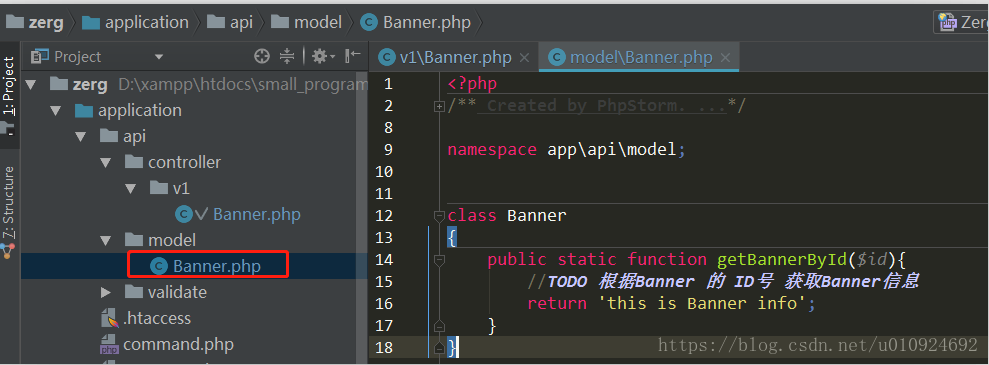The height and width of the screenshot is (365, 989).
Task: Close the model\Banner.php tab
Action: tap(725, 58)
